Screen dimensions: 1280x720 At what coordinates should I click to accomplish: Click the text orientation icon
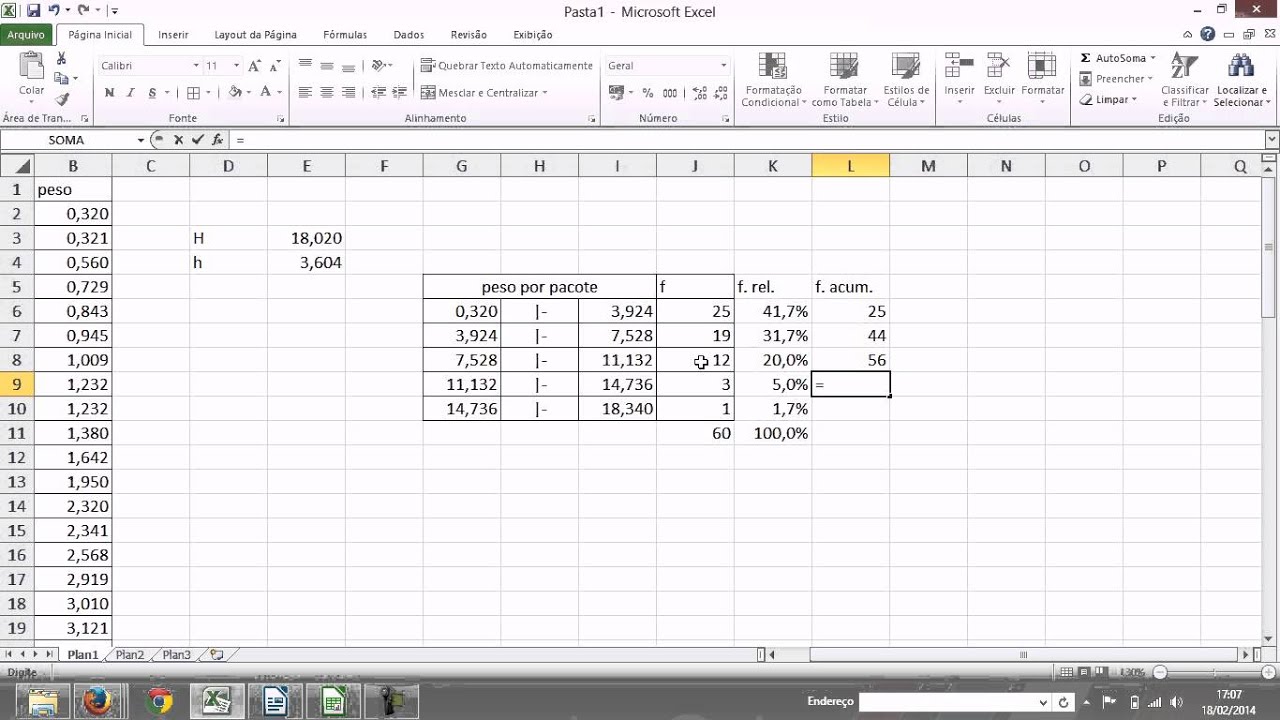coord(379,65)
